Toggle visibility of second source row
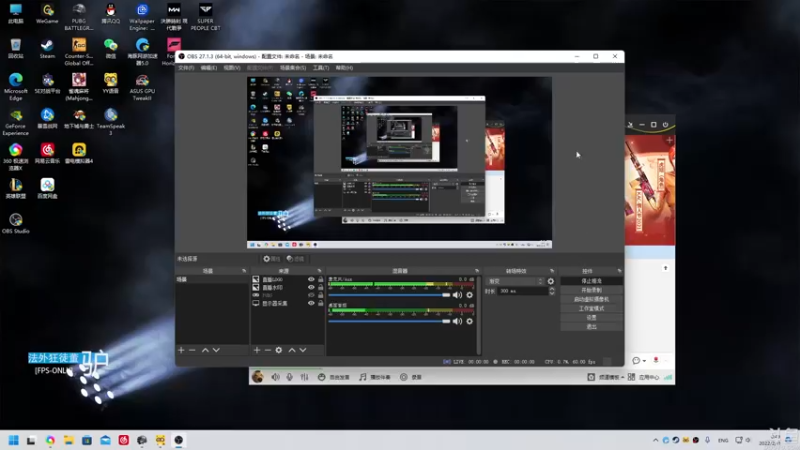 pos(311,287)
